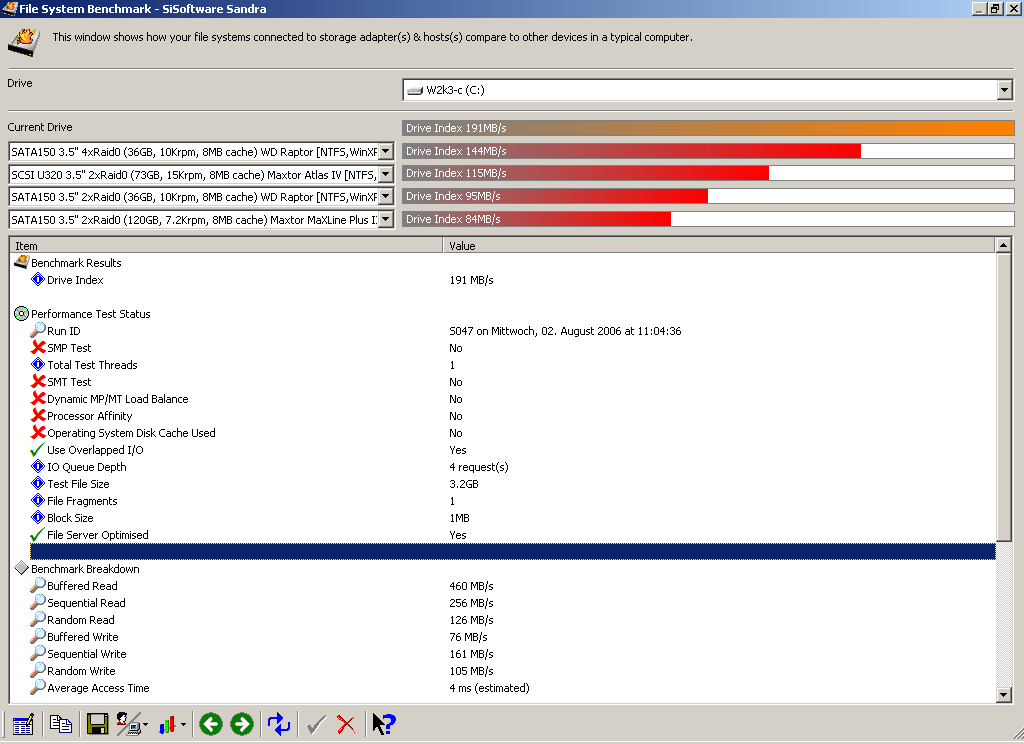Click the Drive Index 115MB/s red bar
The height and width of the screenshot is (744, 1024).
(585, 173)
